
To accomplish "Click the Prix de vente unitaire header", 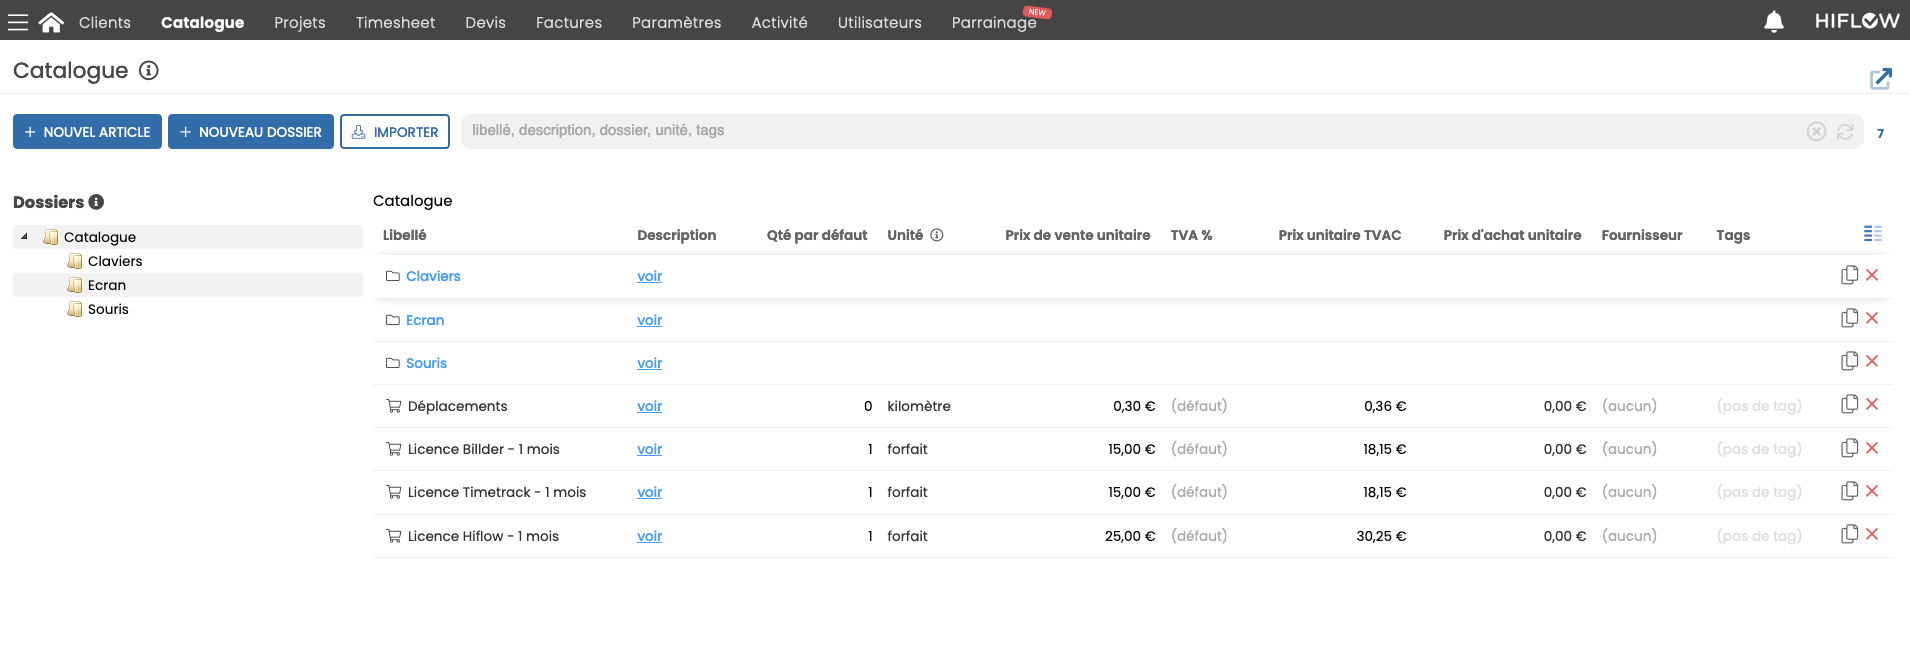I will coord(1078,235).
